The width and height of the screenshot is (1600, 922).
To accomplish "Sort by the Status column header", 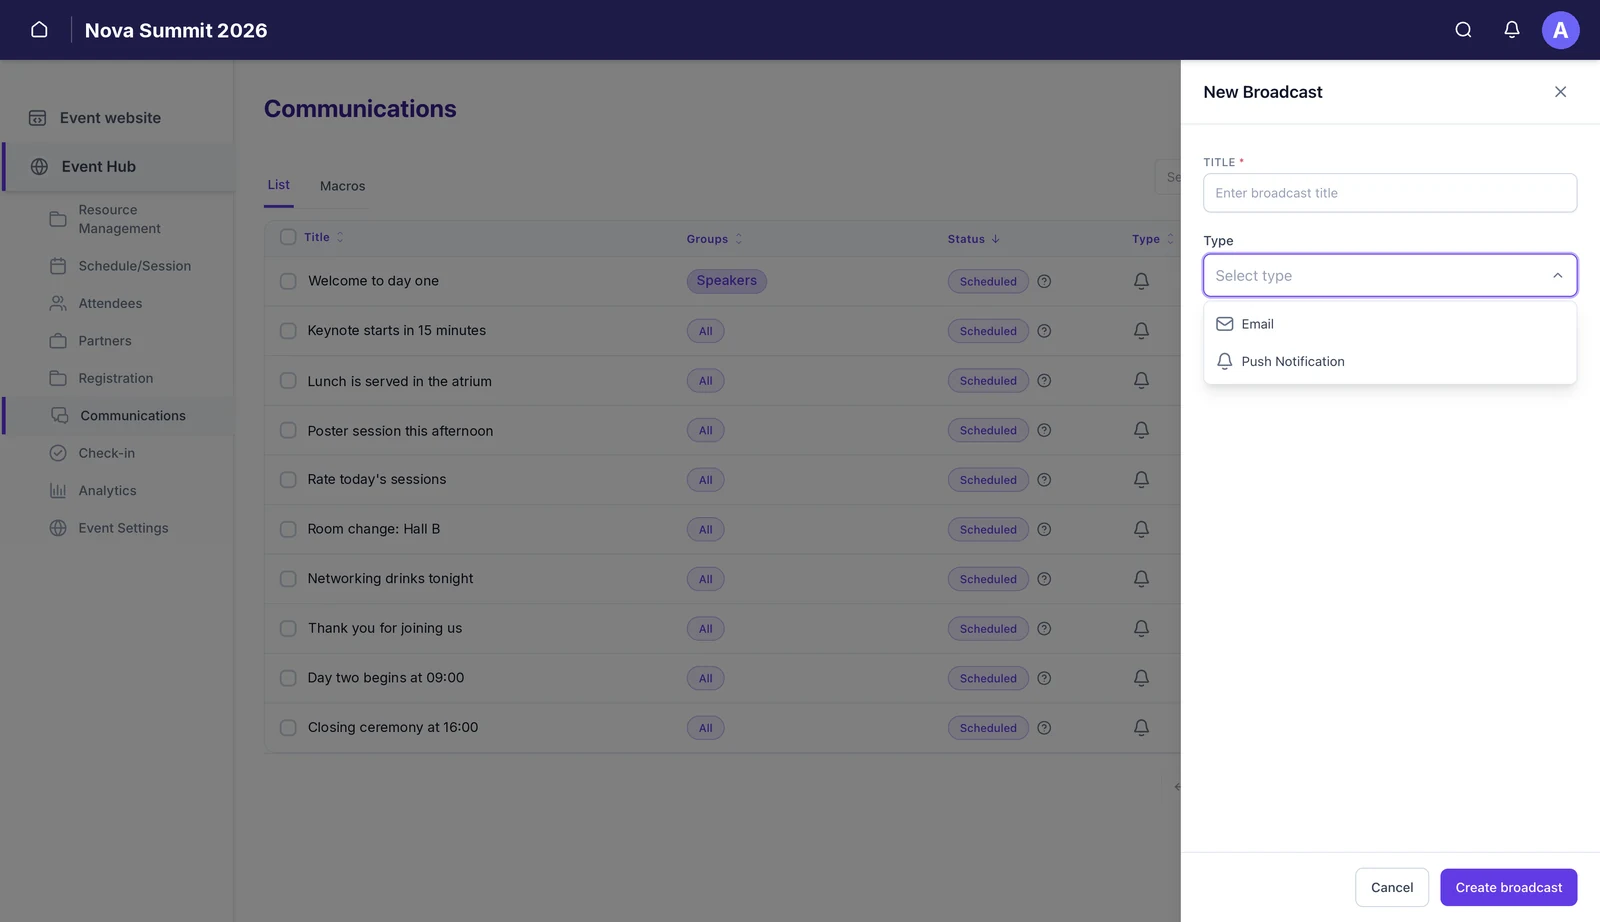I will tap(974, 239).
